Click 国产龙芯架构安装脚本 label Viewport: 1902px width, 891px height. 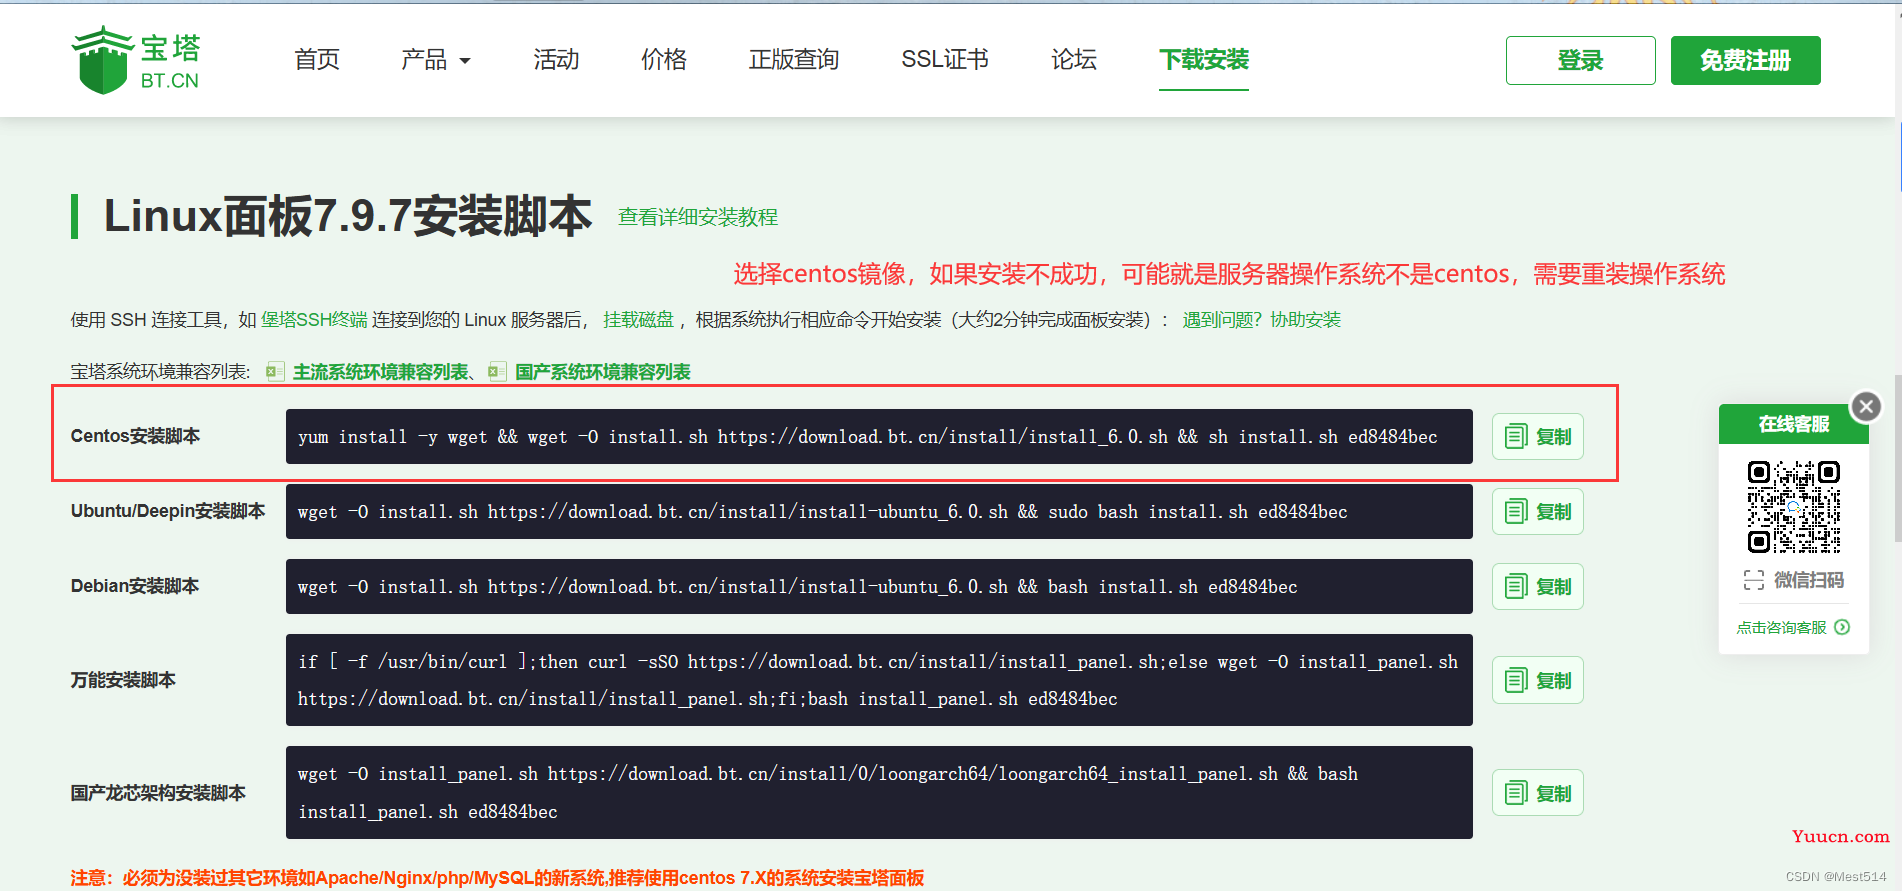[x=158, y=793]
